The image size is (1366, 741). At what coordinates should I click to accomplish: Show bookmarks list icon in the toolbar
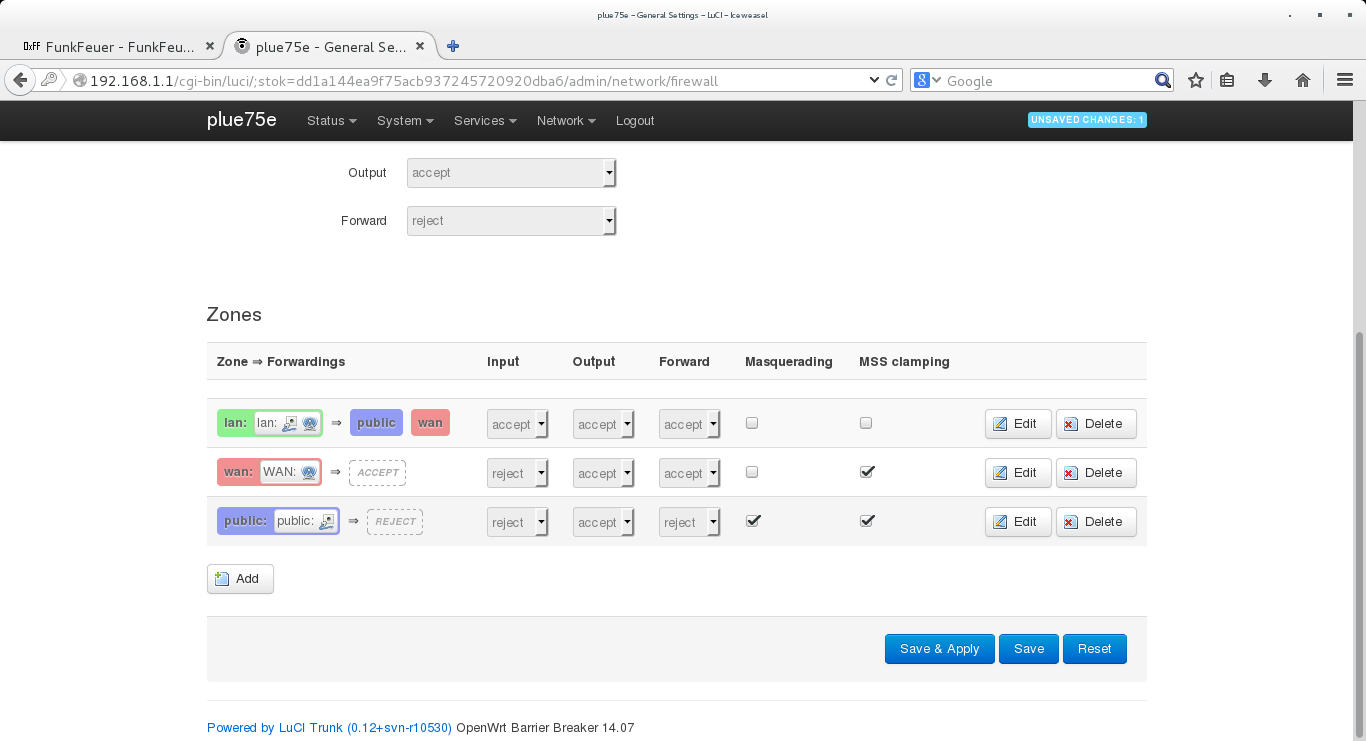pyautogui.click(x=1228, y=81)
